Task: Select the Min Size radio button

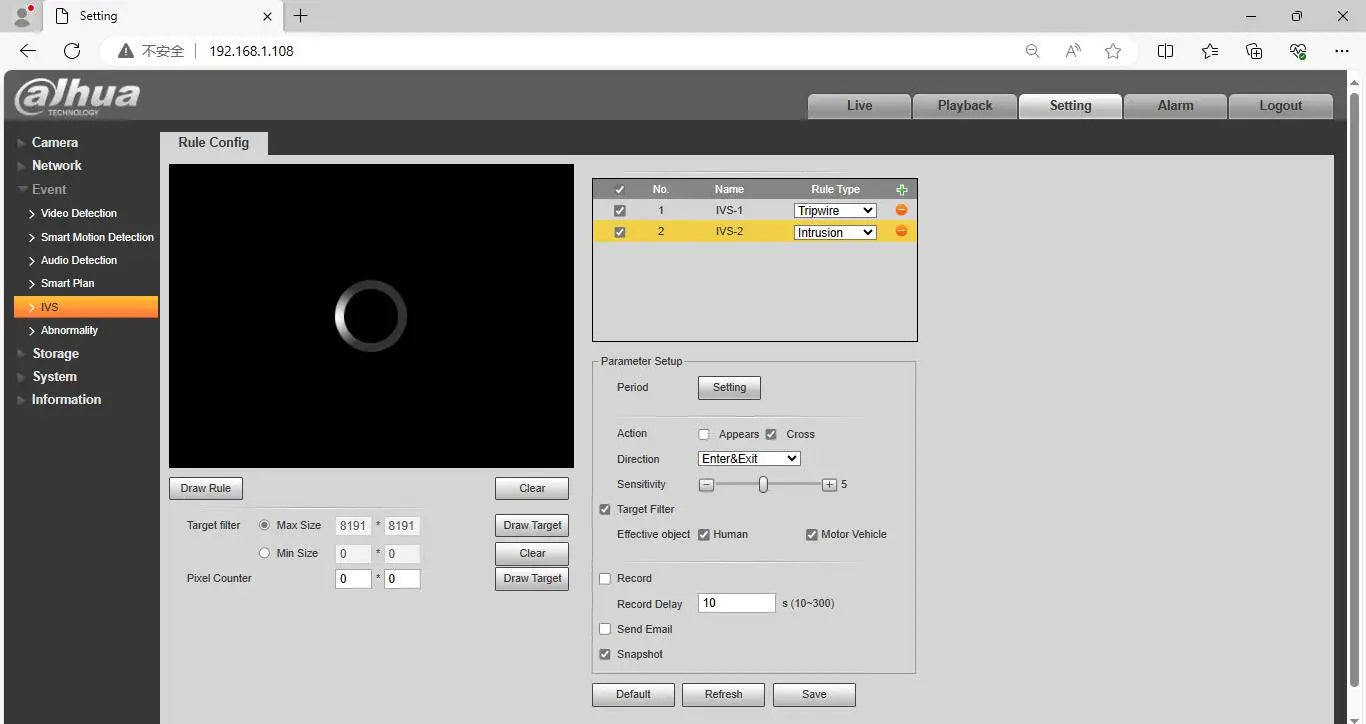Action: click(x=265, y=553)
